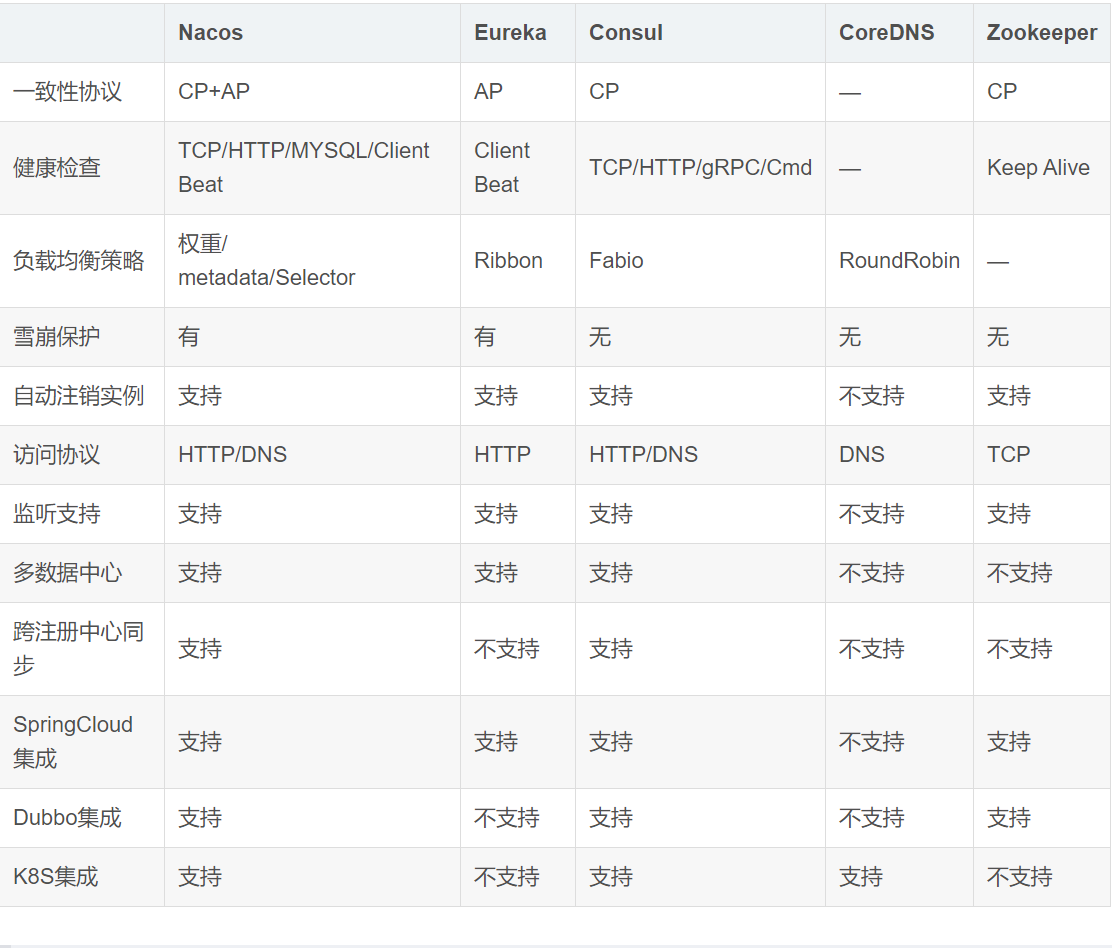Screen dimensions: 1112x948
Task: Click the TCP cell in 访问协议 row
Action: pyautogui.click(x=1008, y=455)
